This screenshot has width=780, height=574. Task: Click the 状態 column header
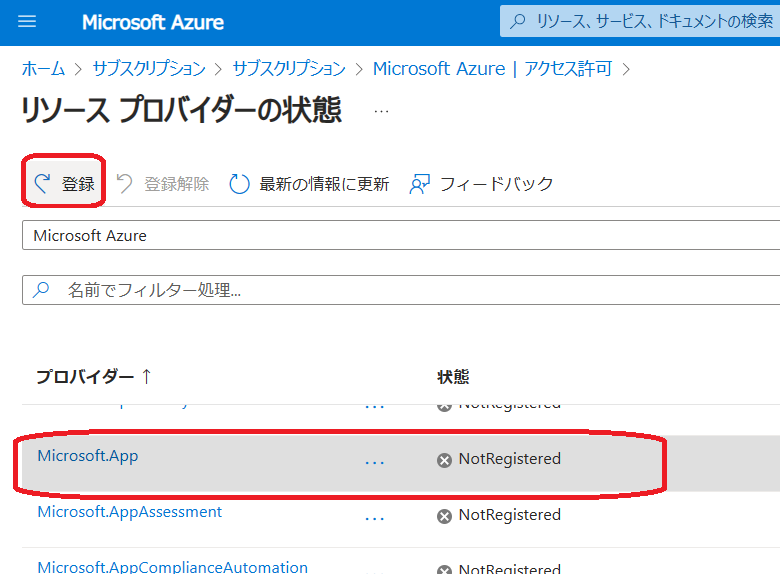click(453, 377)
